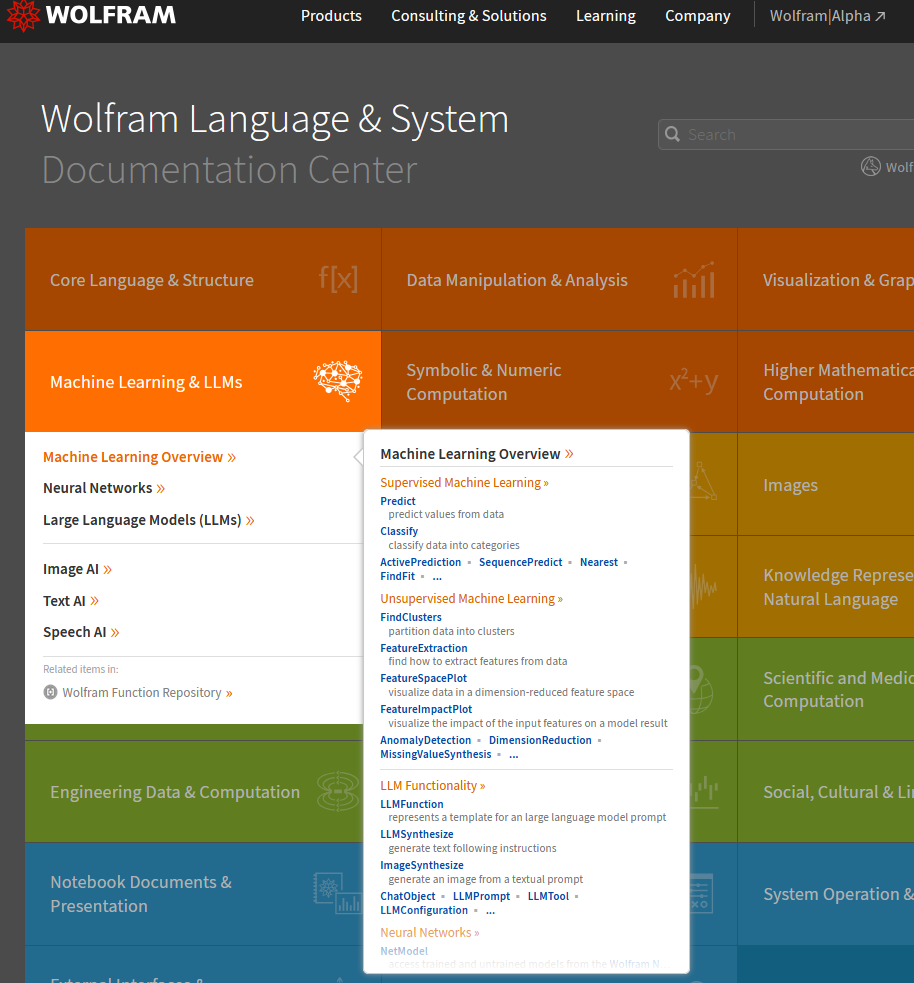The image size is (914, 983).
Task: Click the Wolf… icon below the search box
Action: click(871, 166)
